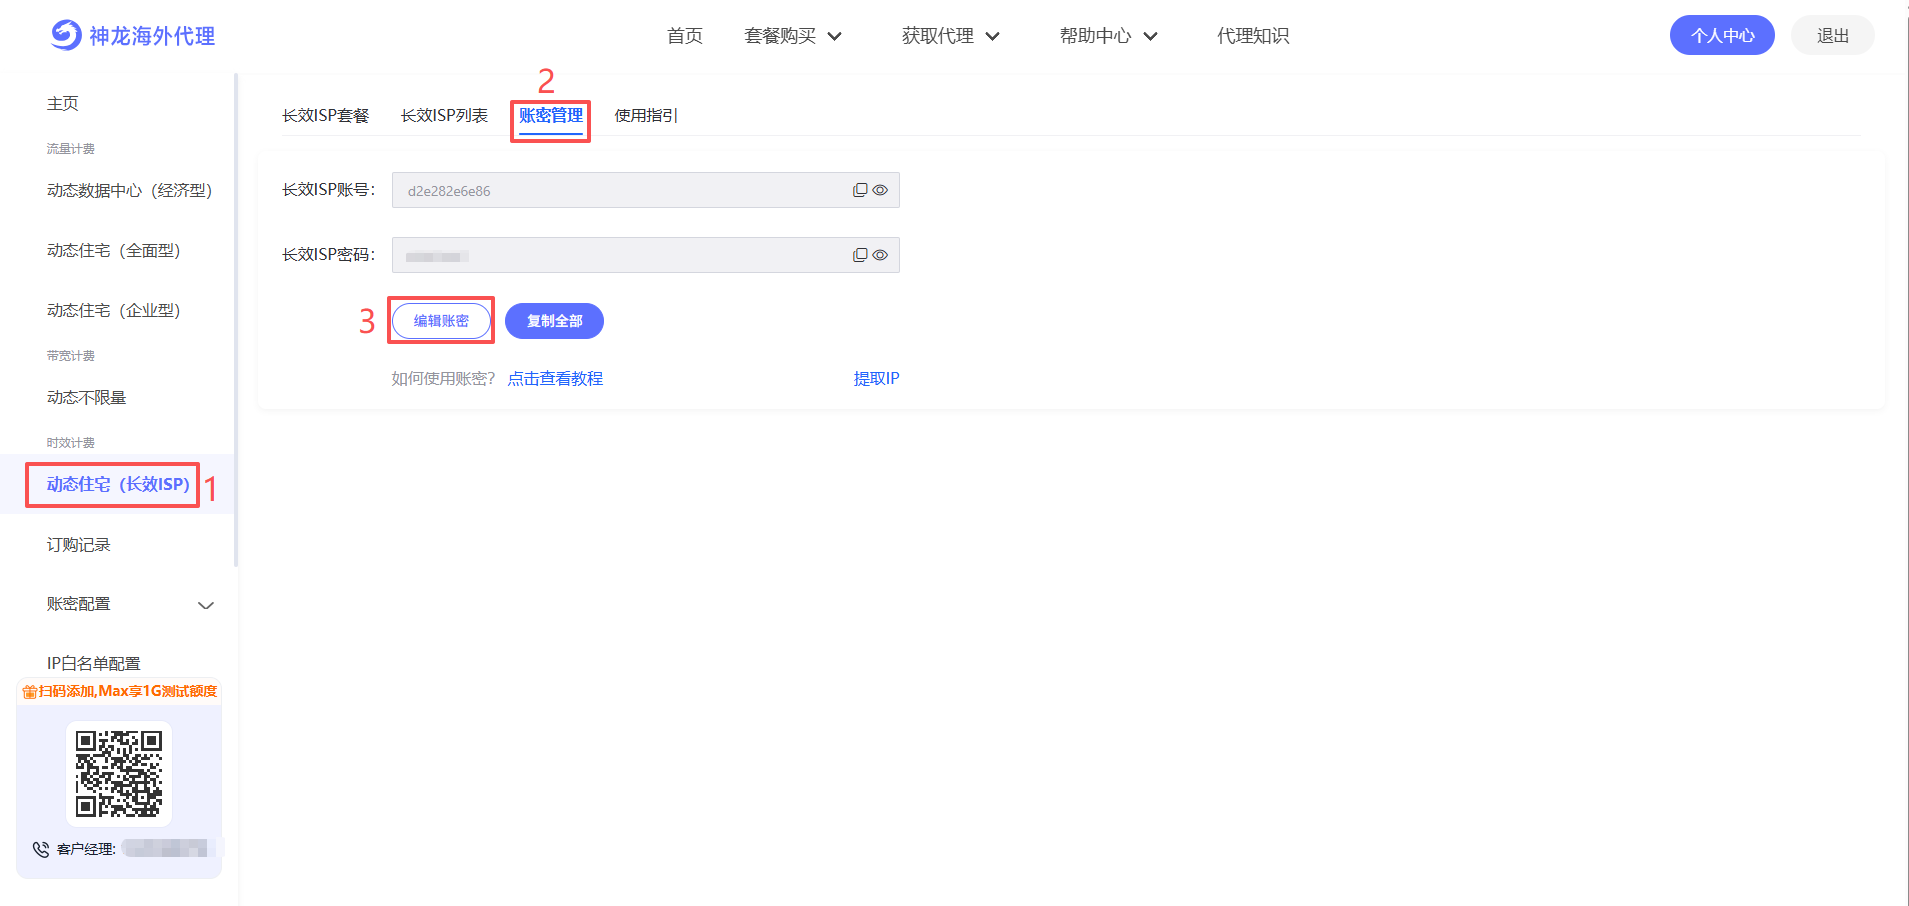Select 动态不限量 in the sidebar
Screen dimensions: 1909x906
click(87, 398)
